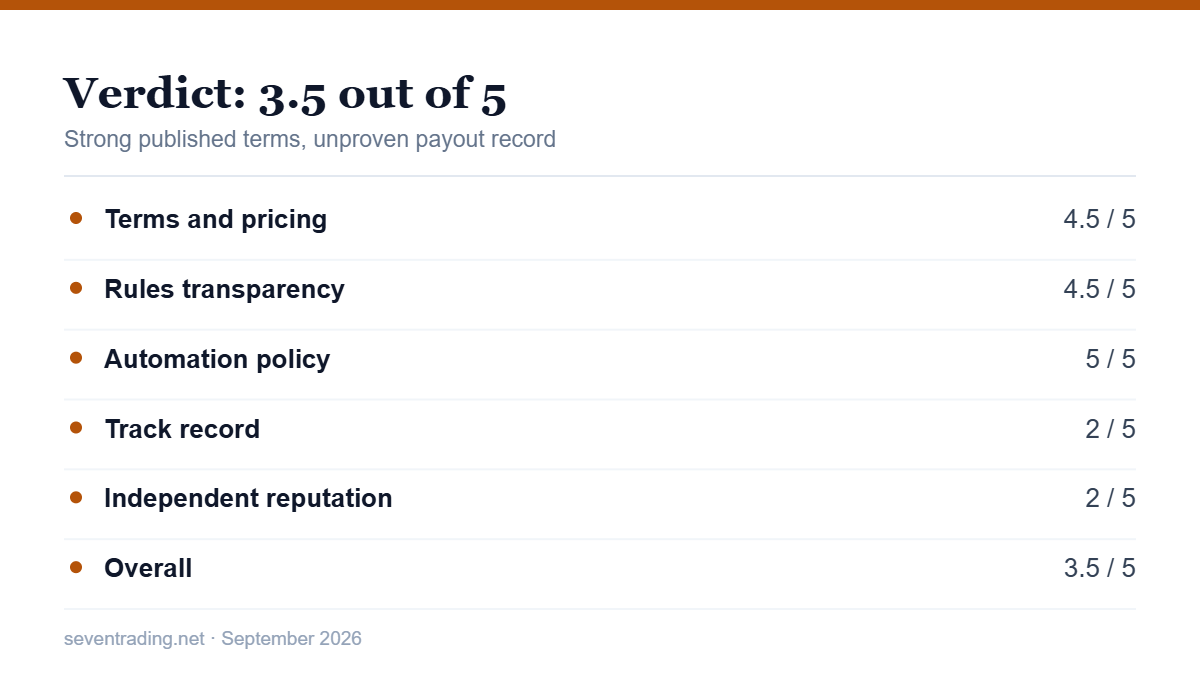Click the bullet beside Track record
This screenshot has width=1200, height=675.
tap(76, 428)
